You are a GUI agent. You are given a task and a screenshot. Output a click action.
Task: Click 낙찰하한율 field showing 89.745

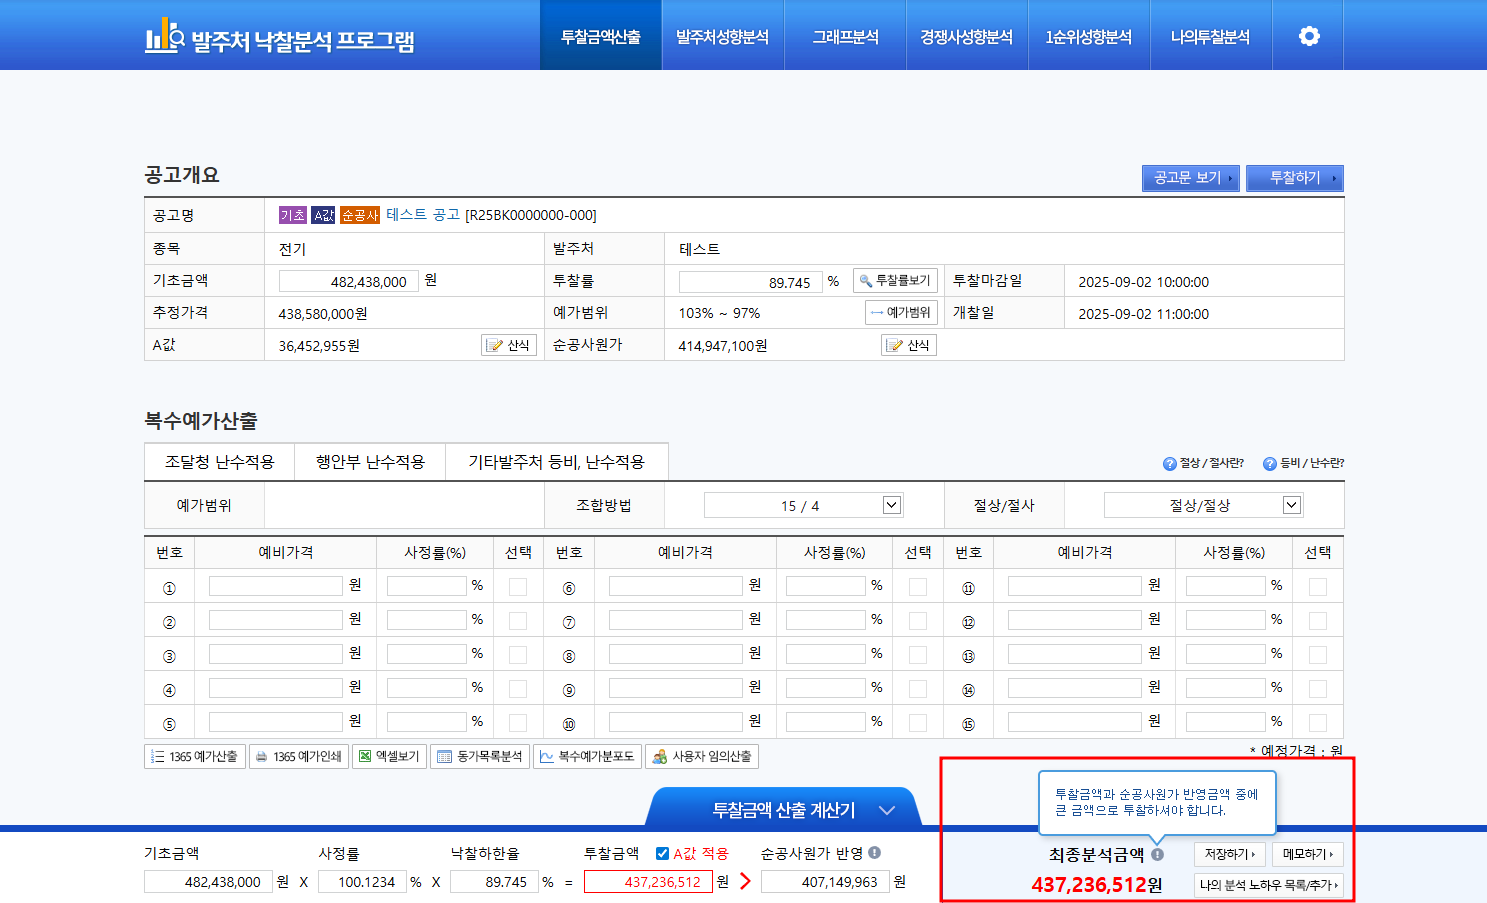click(494, 882)
